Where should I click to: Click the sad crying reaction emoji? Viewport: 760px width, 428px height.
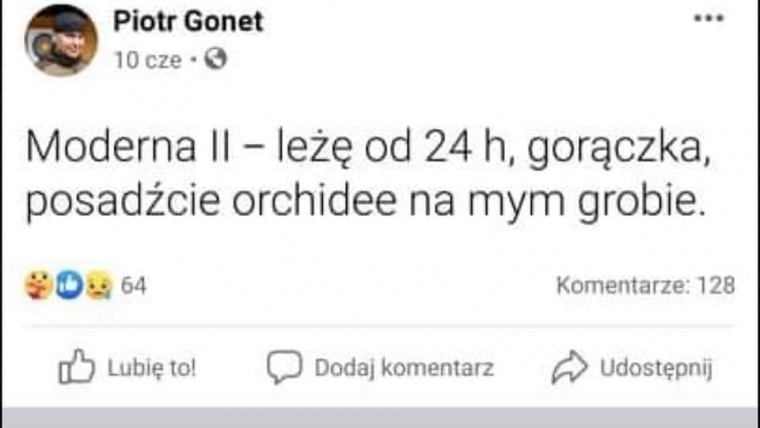click(x=97, y=286)
